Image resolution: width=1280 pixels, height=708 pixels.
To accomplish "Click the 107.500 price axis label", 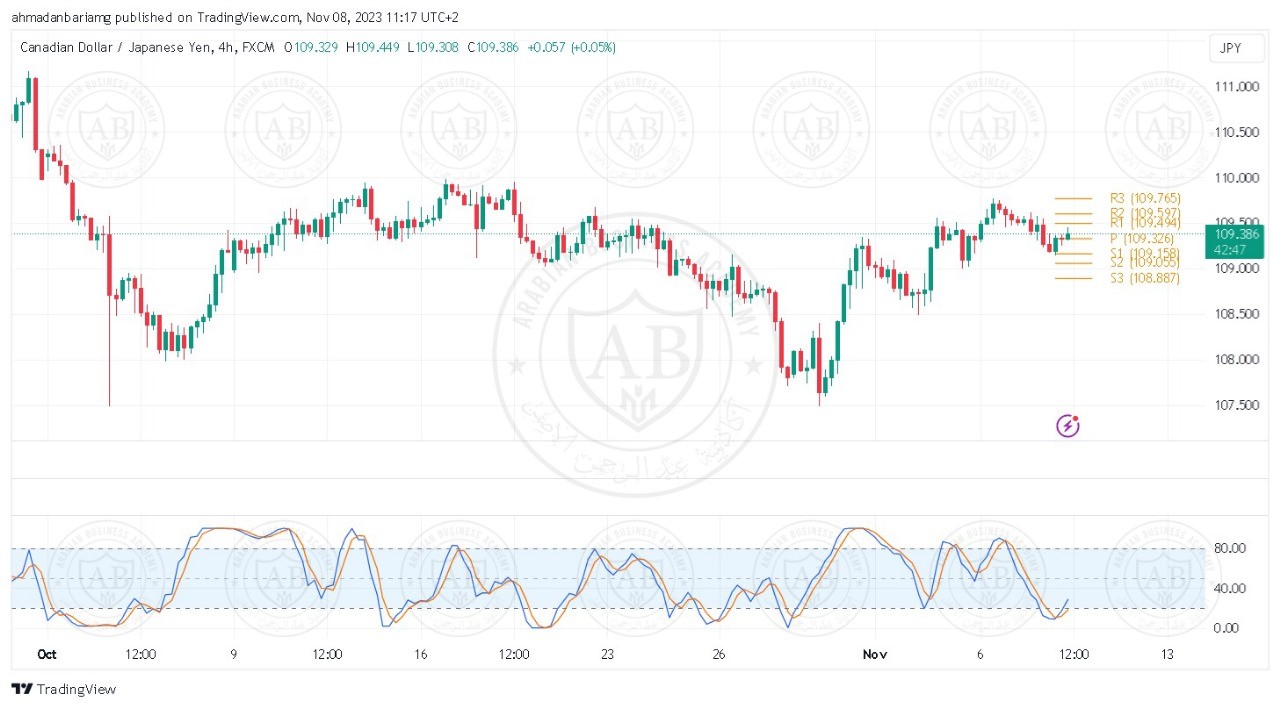I will point(1236,405).
